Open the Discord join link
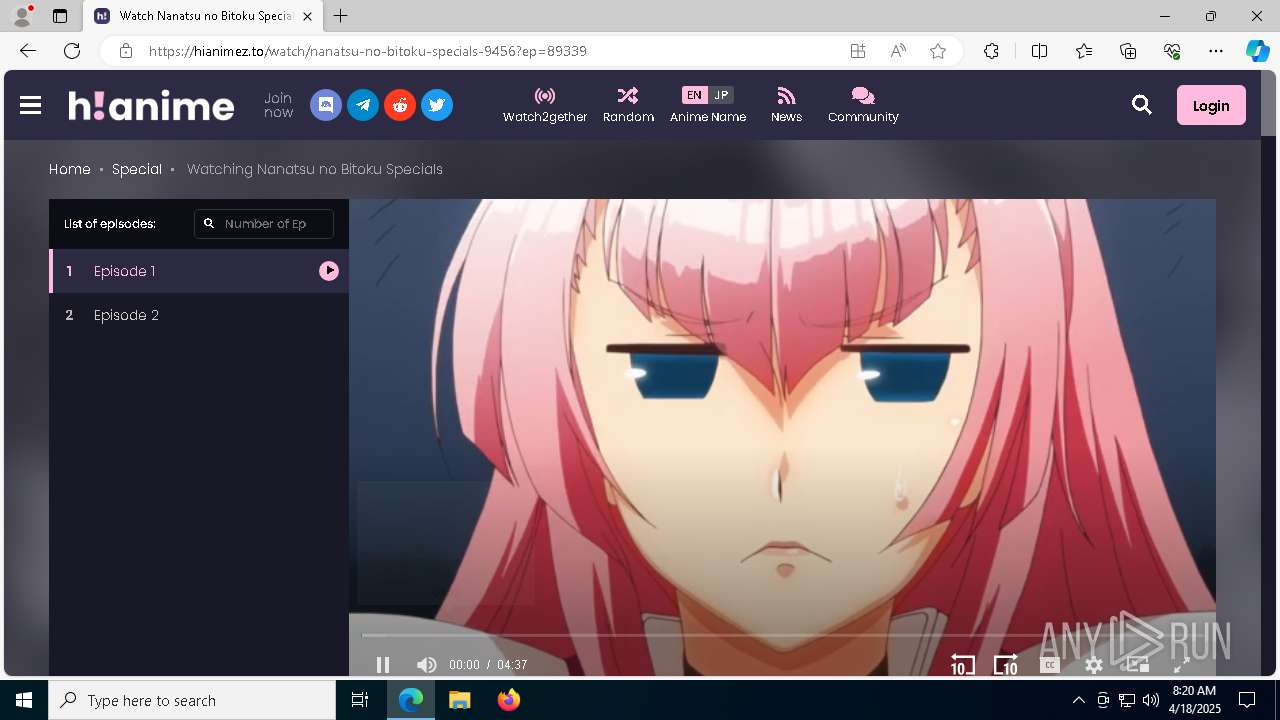This screenshot has height=720, width=1280. (x=326, y=105)
